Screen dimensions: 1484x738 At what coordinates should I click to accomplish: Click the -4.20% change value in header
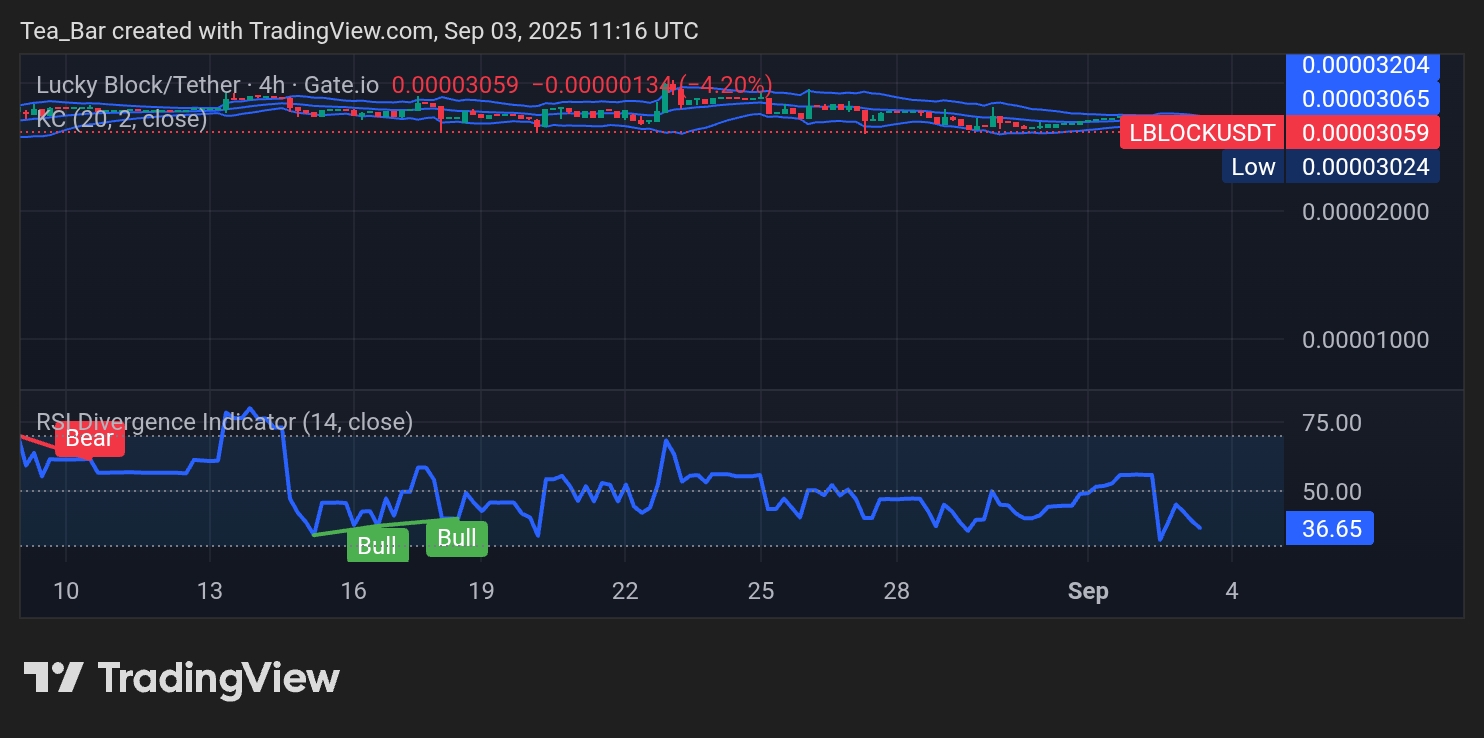725,85
